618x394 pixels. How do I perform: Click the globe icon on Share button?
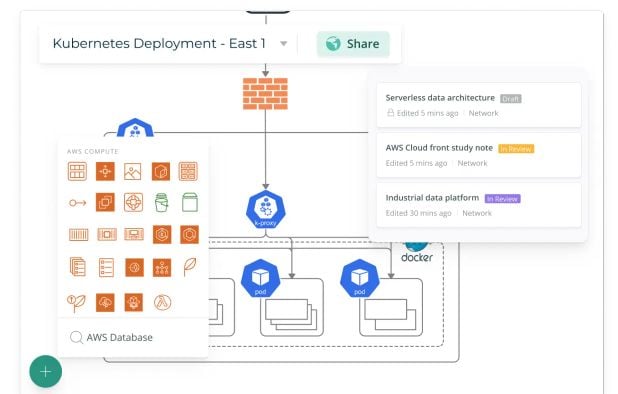coord(333,44)
